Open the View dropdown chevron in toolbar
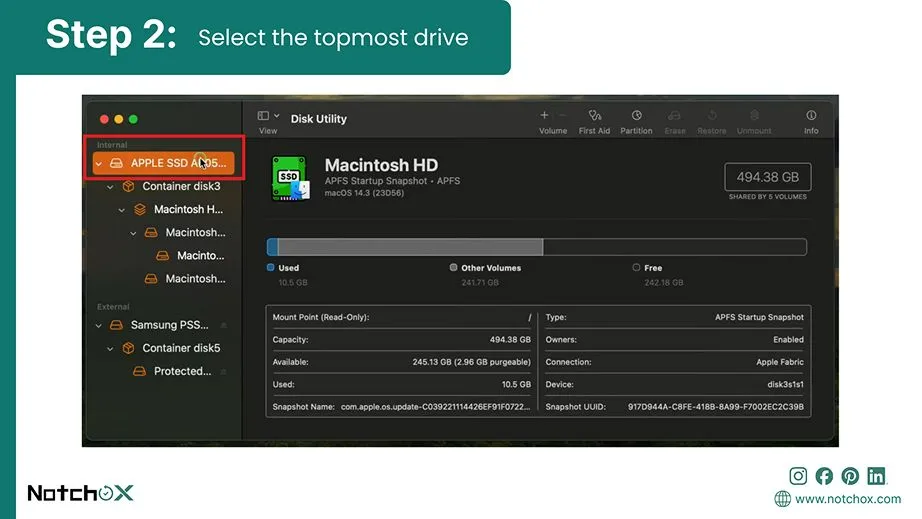The width and height of the screenshot is (922, 519). pos(276,116)
